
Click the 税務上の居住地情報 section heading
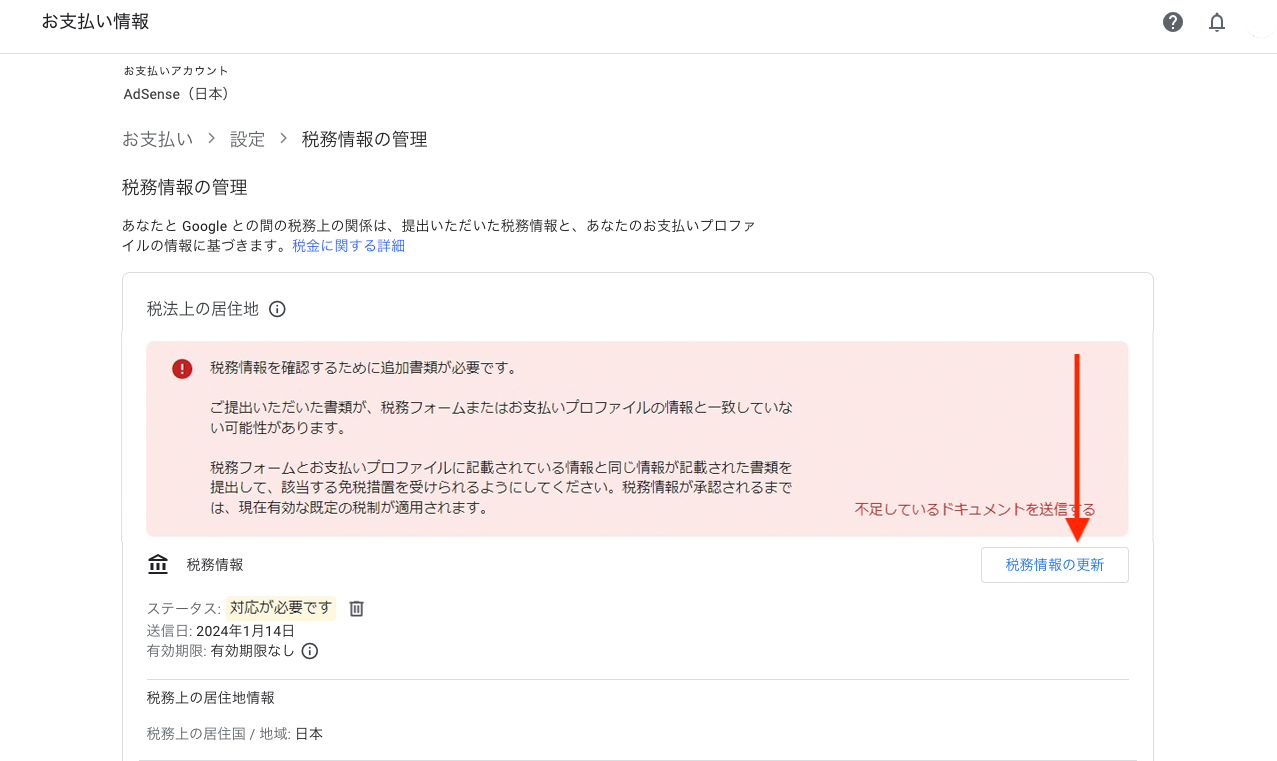210,697
